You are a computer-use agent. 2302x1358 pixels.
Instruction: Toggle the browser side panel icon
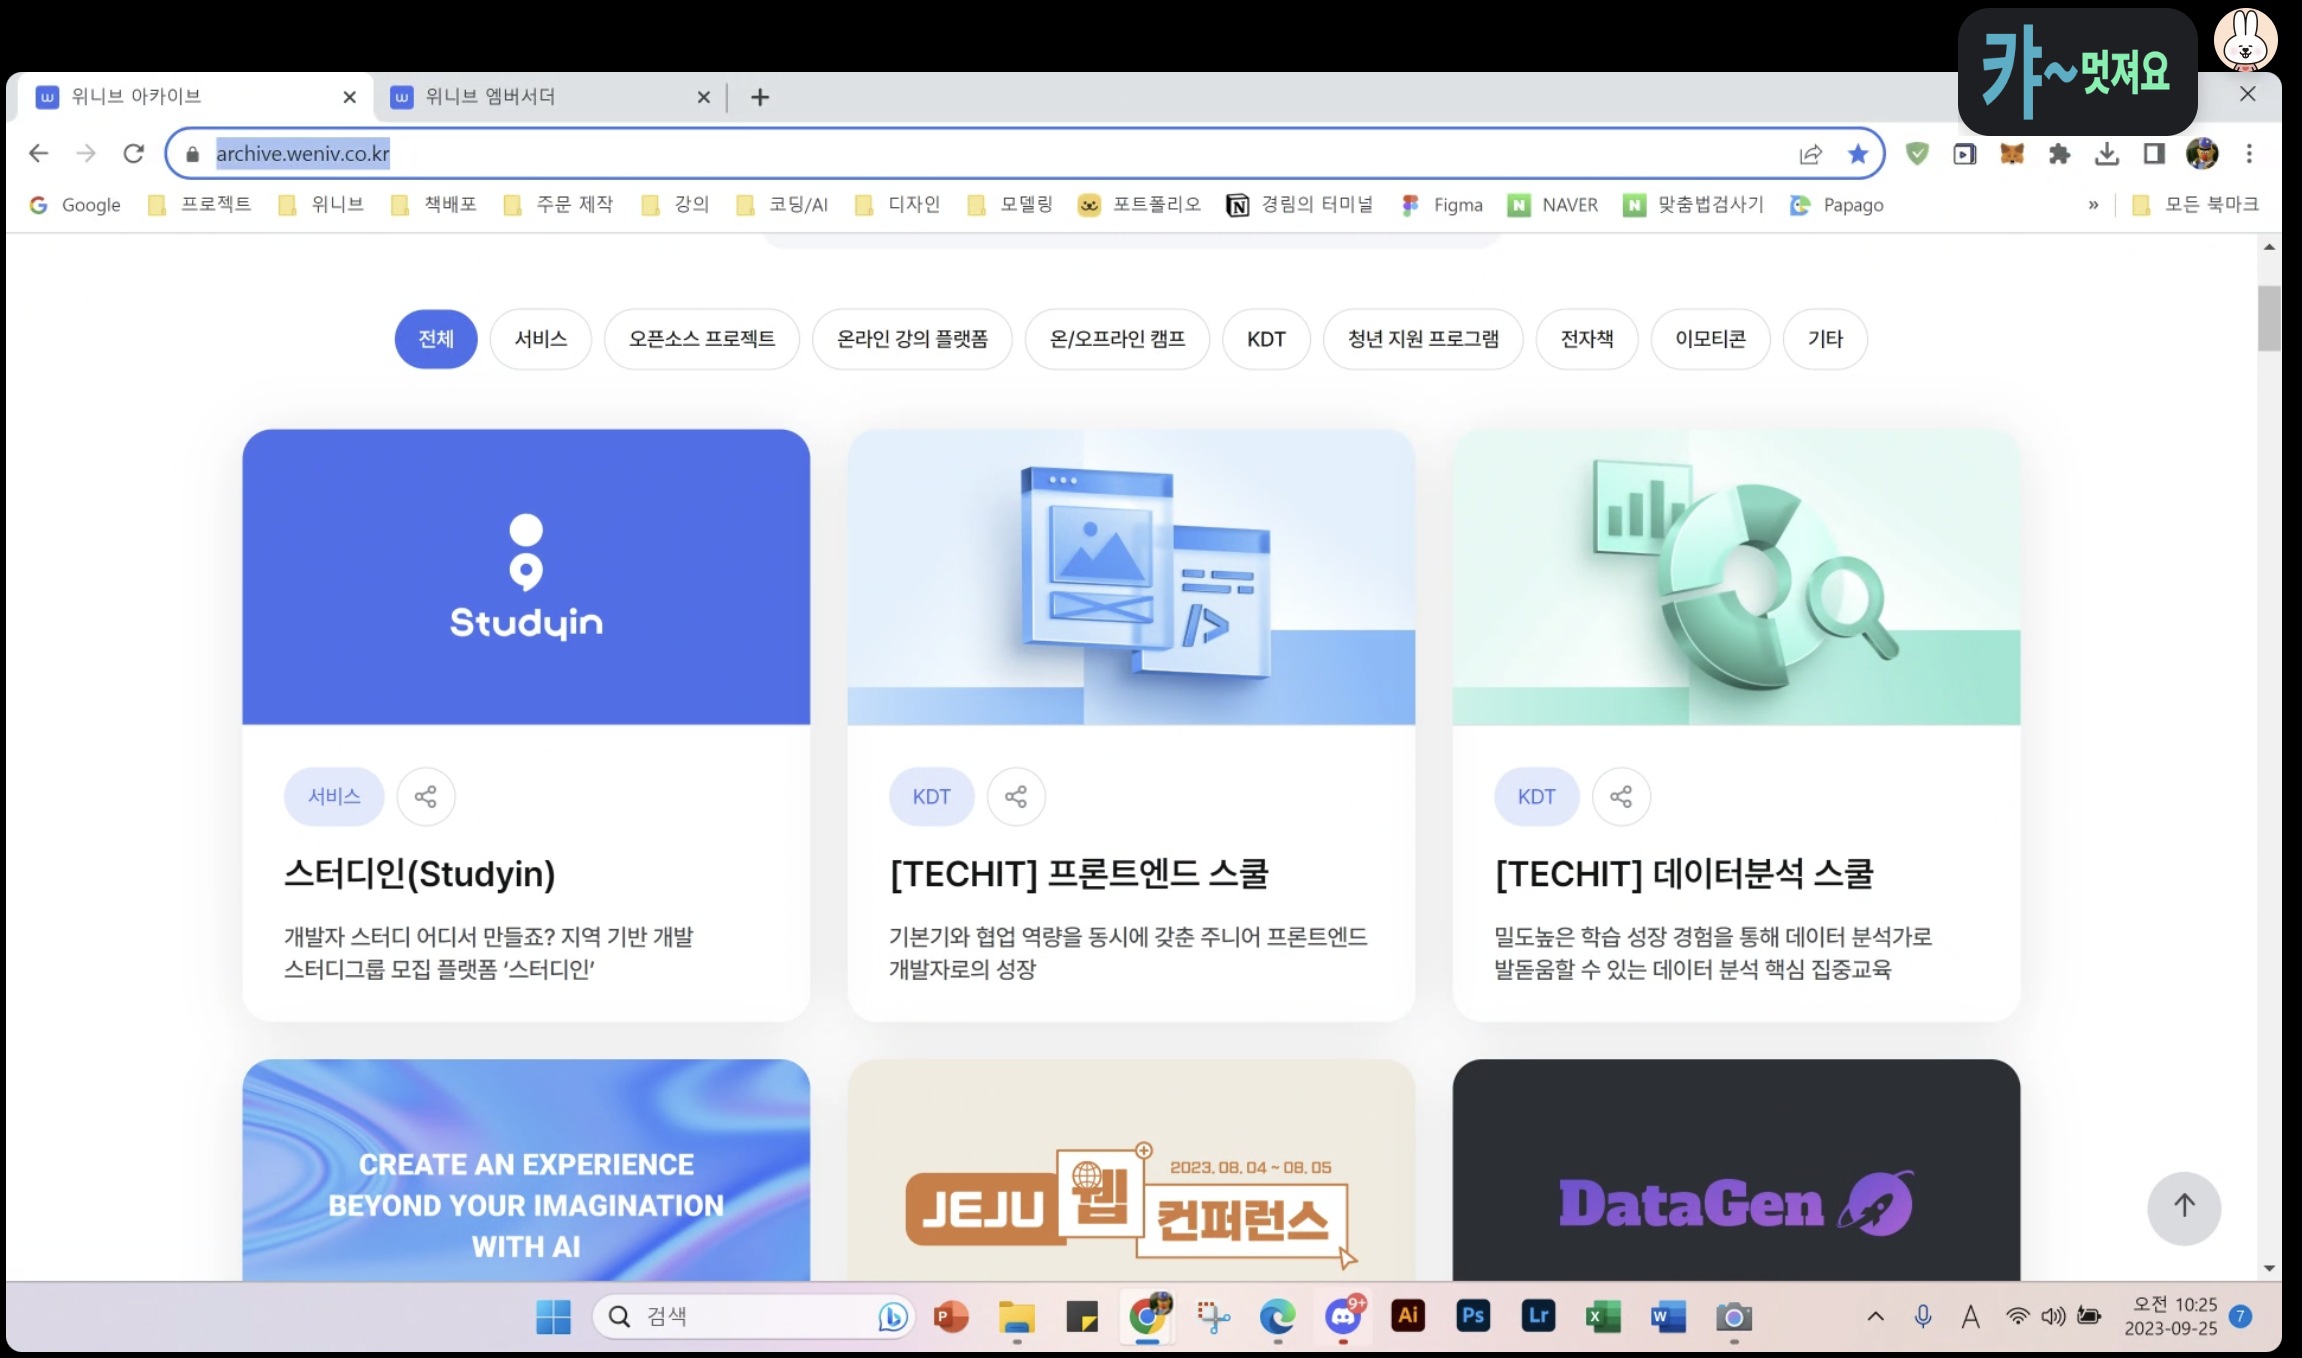(x=2154, y=154)
